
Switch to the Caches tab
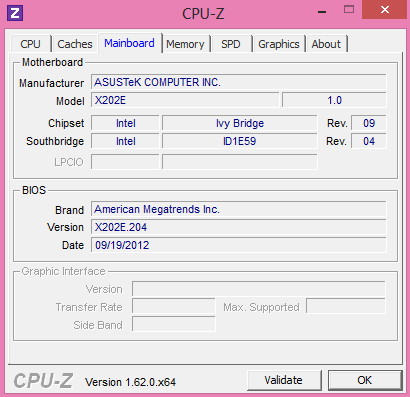[x=75, y=44]
